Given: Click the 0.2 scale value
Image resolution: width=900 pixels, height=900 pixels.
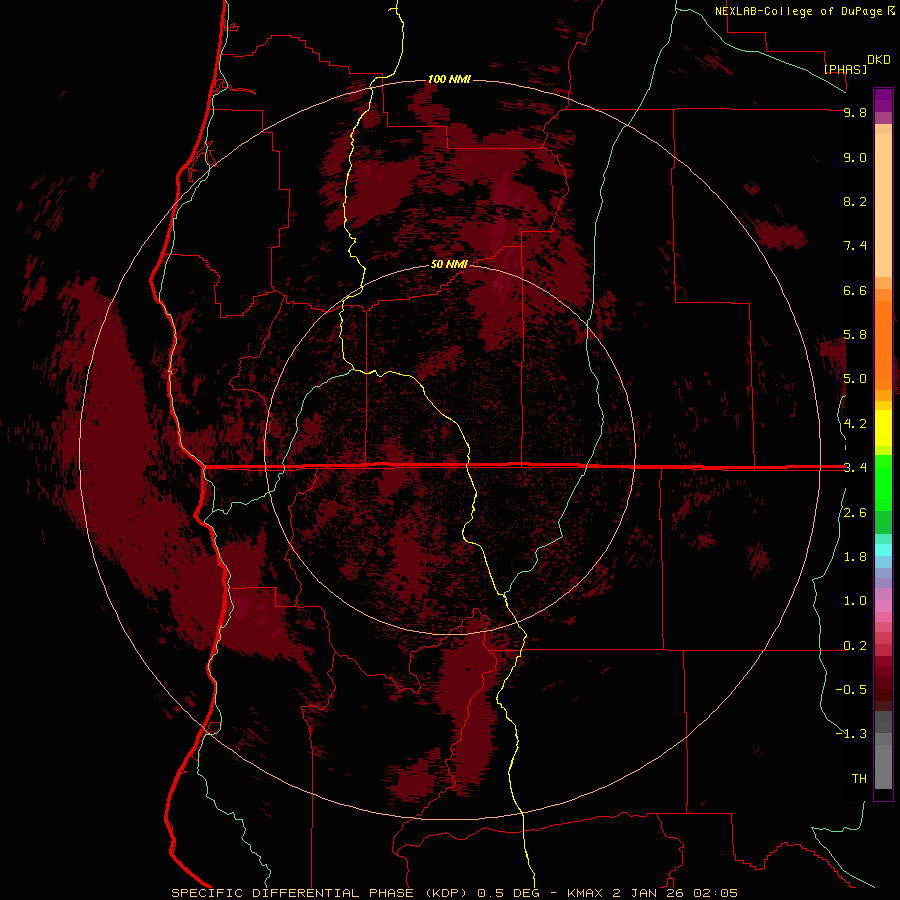Looking at the screenshot, I should (x=855, y=646).
